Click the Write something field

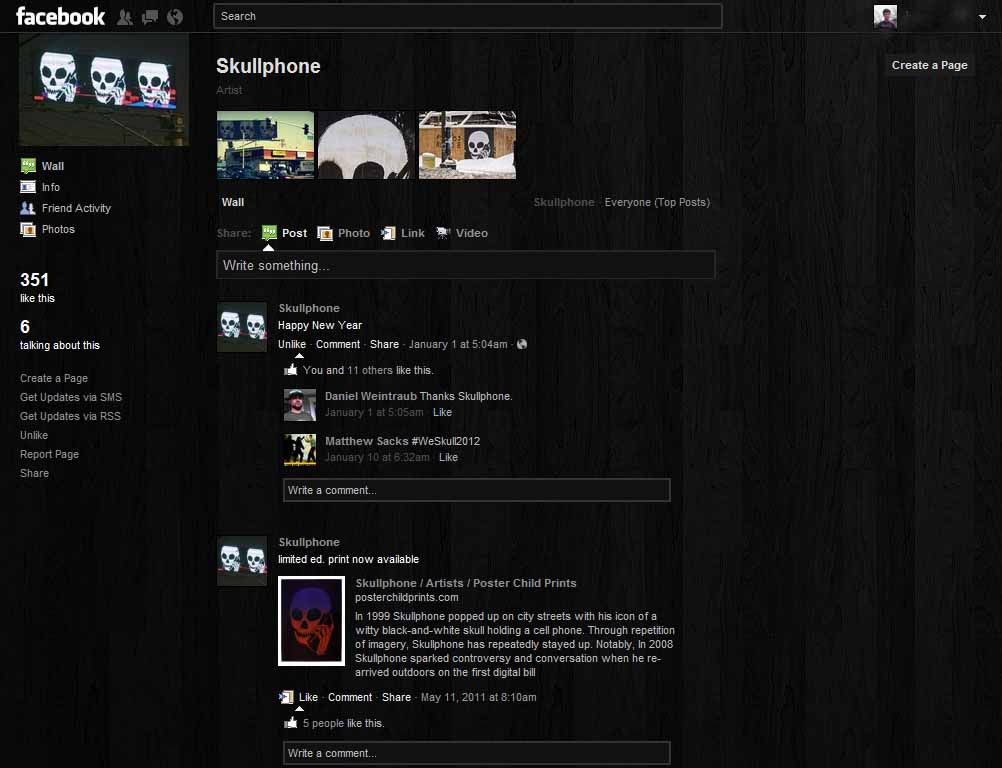coord(465,265)
